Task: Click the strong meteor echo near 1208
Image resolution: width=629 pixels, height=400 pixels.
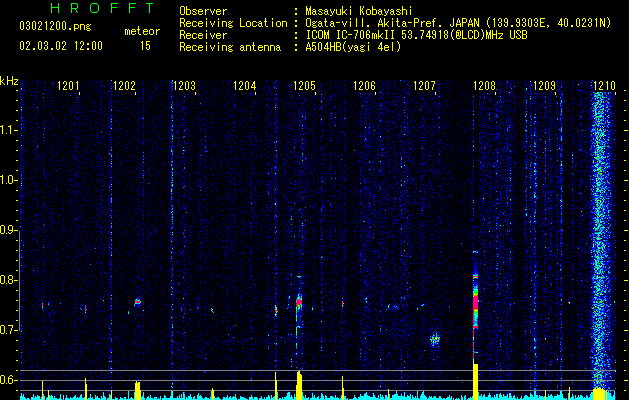Action: point(476,305)
